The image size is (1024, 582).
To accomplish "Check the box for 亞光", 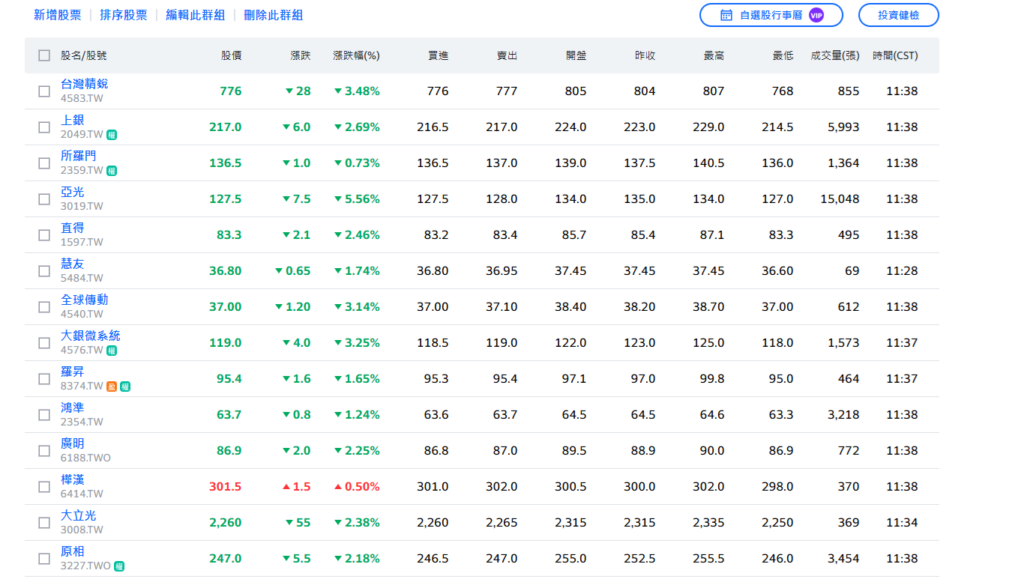I will click(x=44, y=199).
